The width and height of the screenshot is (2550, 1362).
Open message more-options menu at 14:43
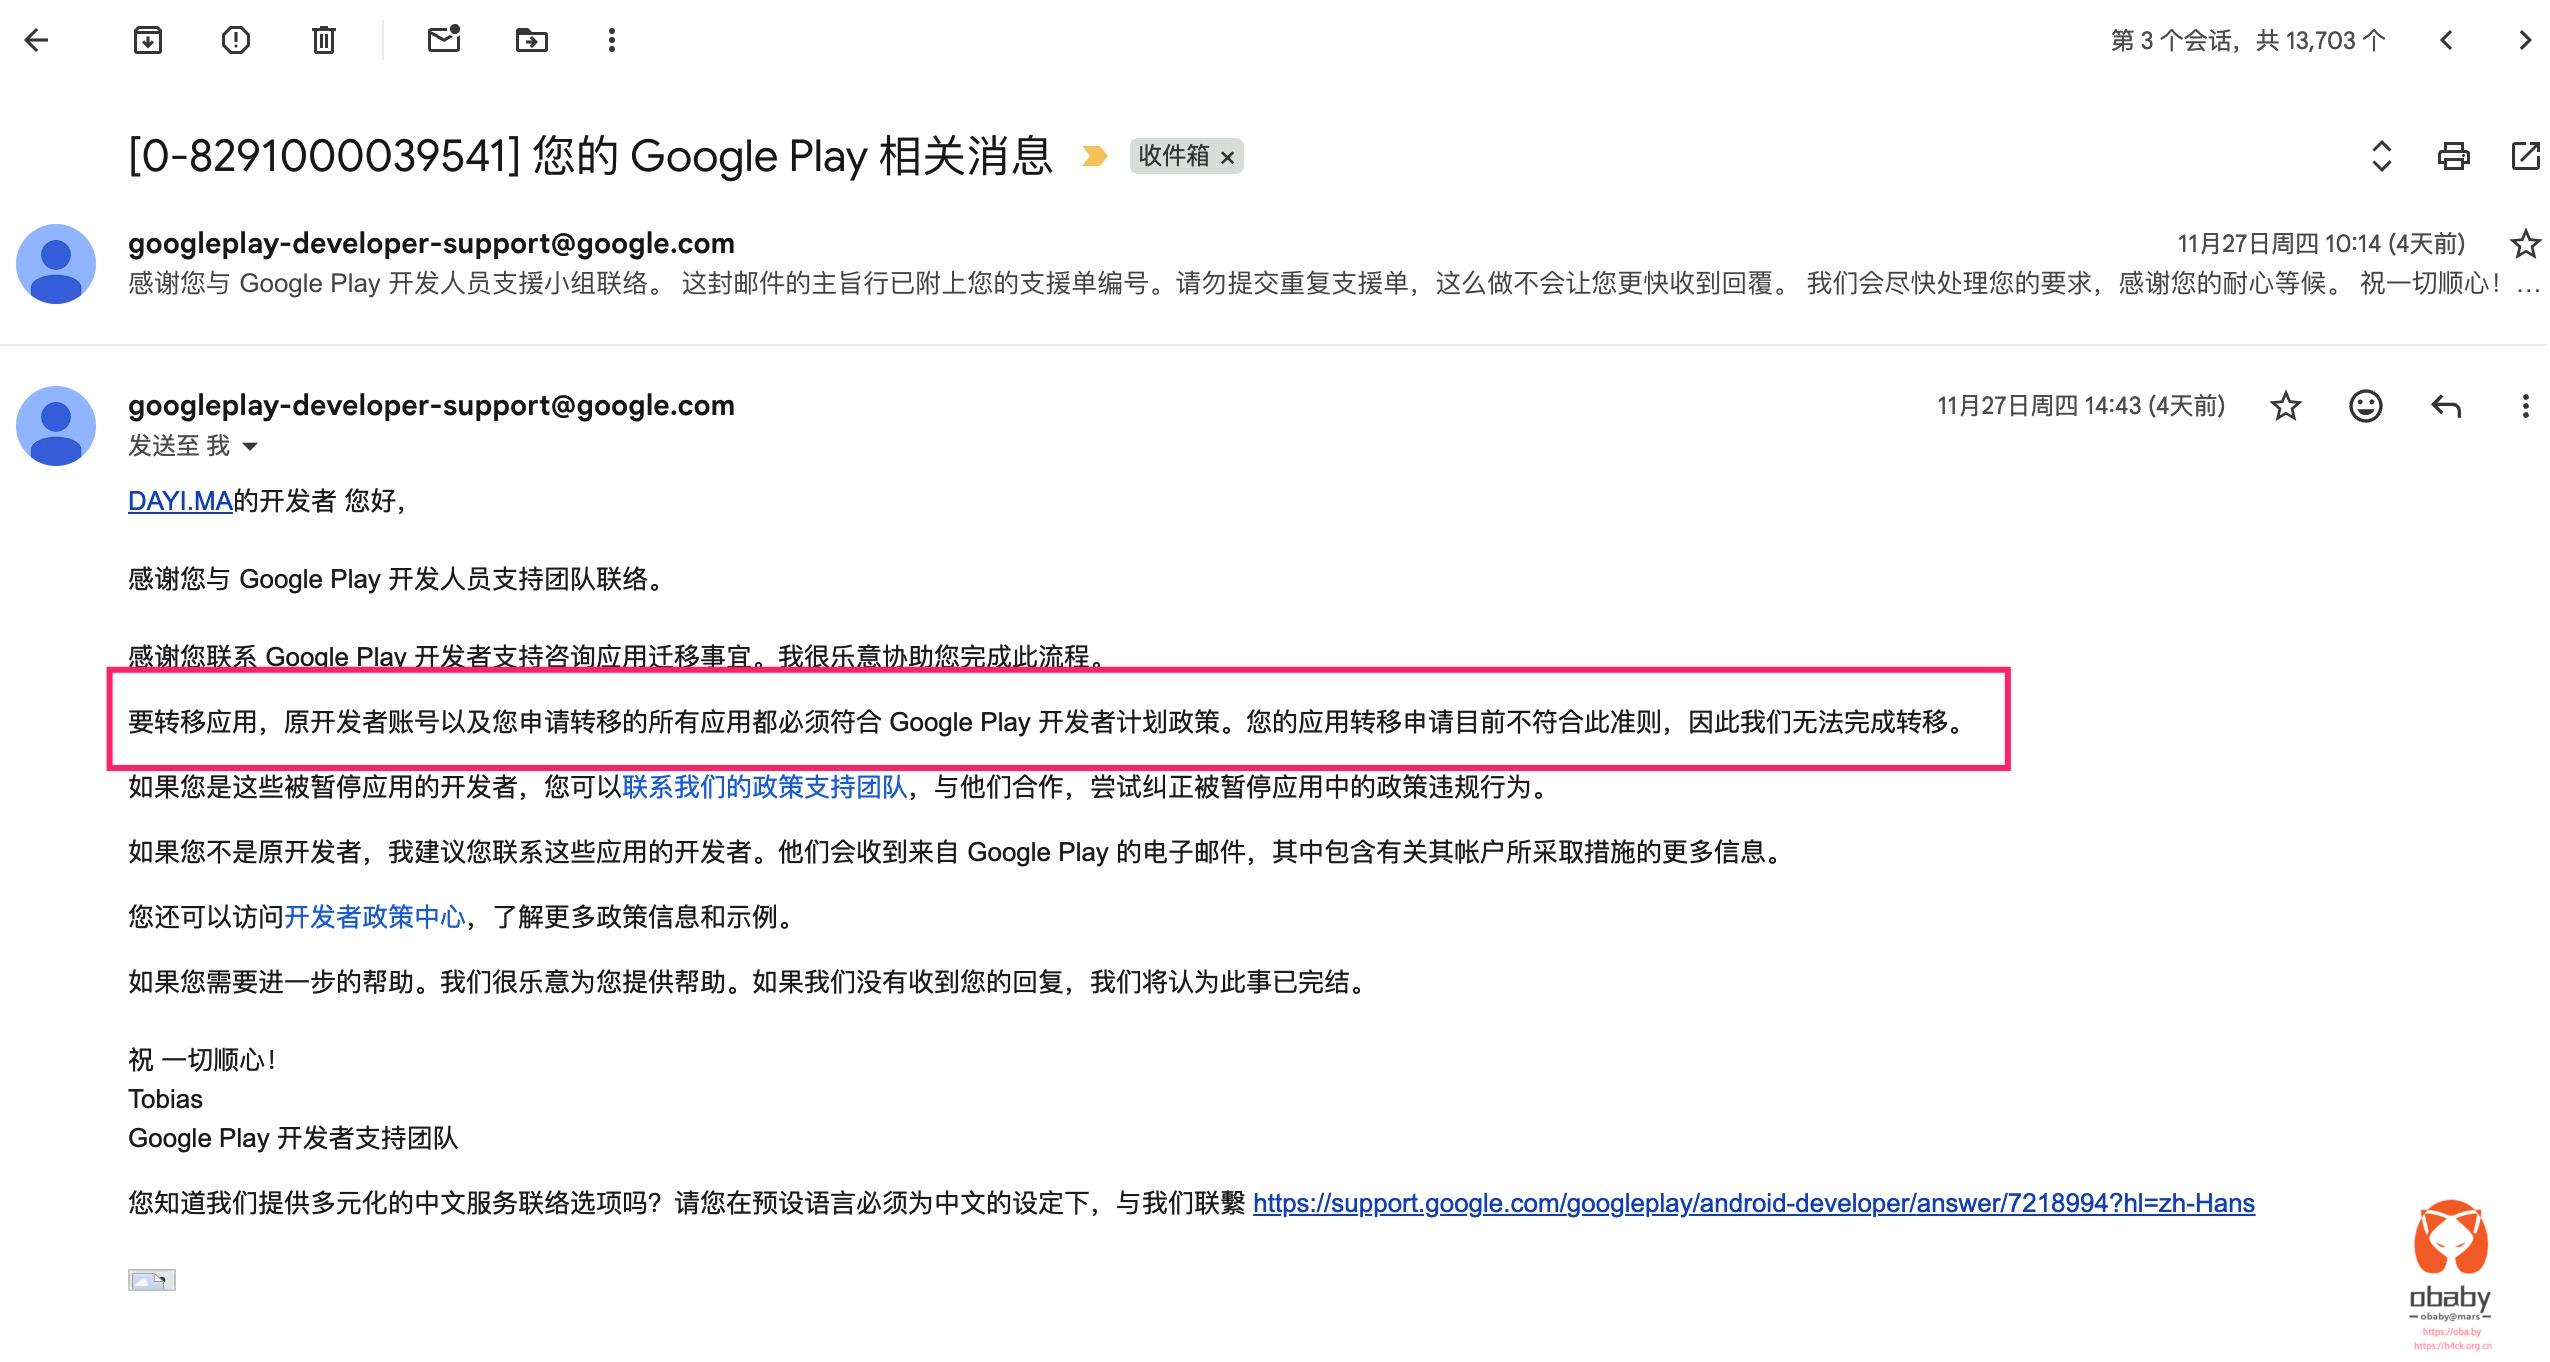(2525, 406)
